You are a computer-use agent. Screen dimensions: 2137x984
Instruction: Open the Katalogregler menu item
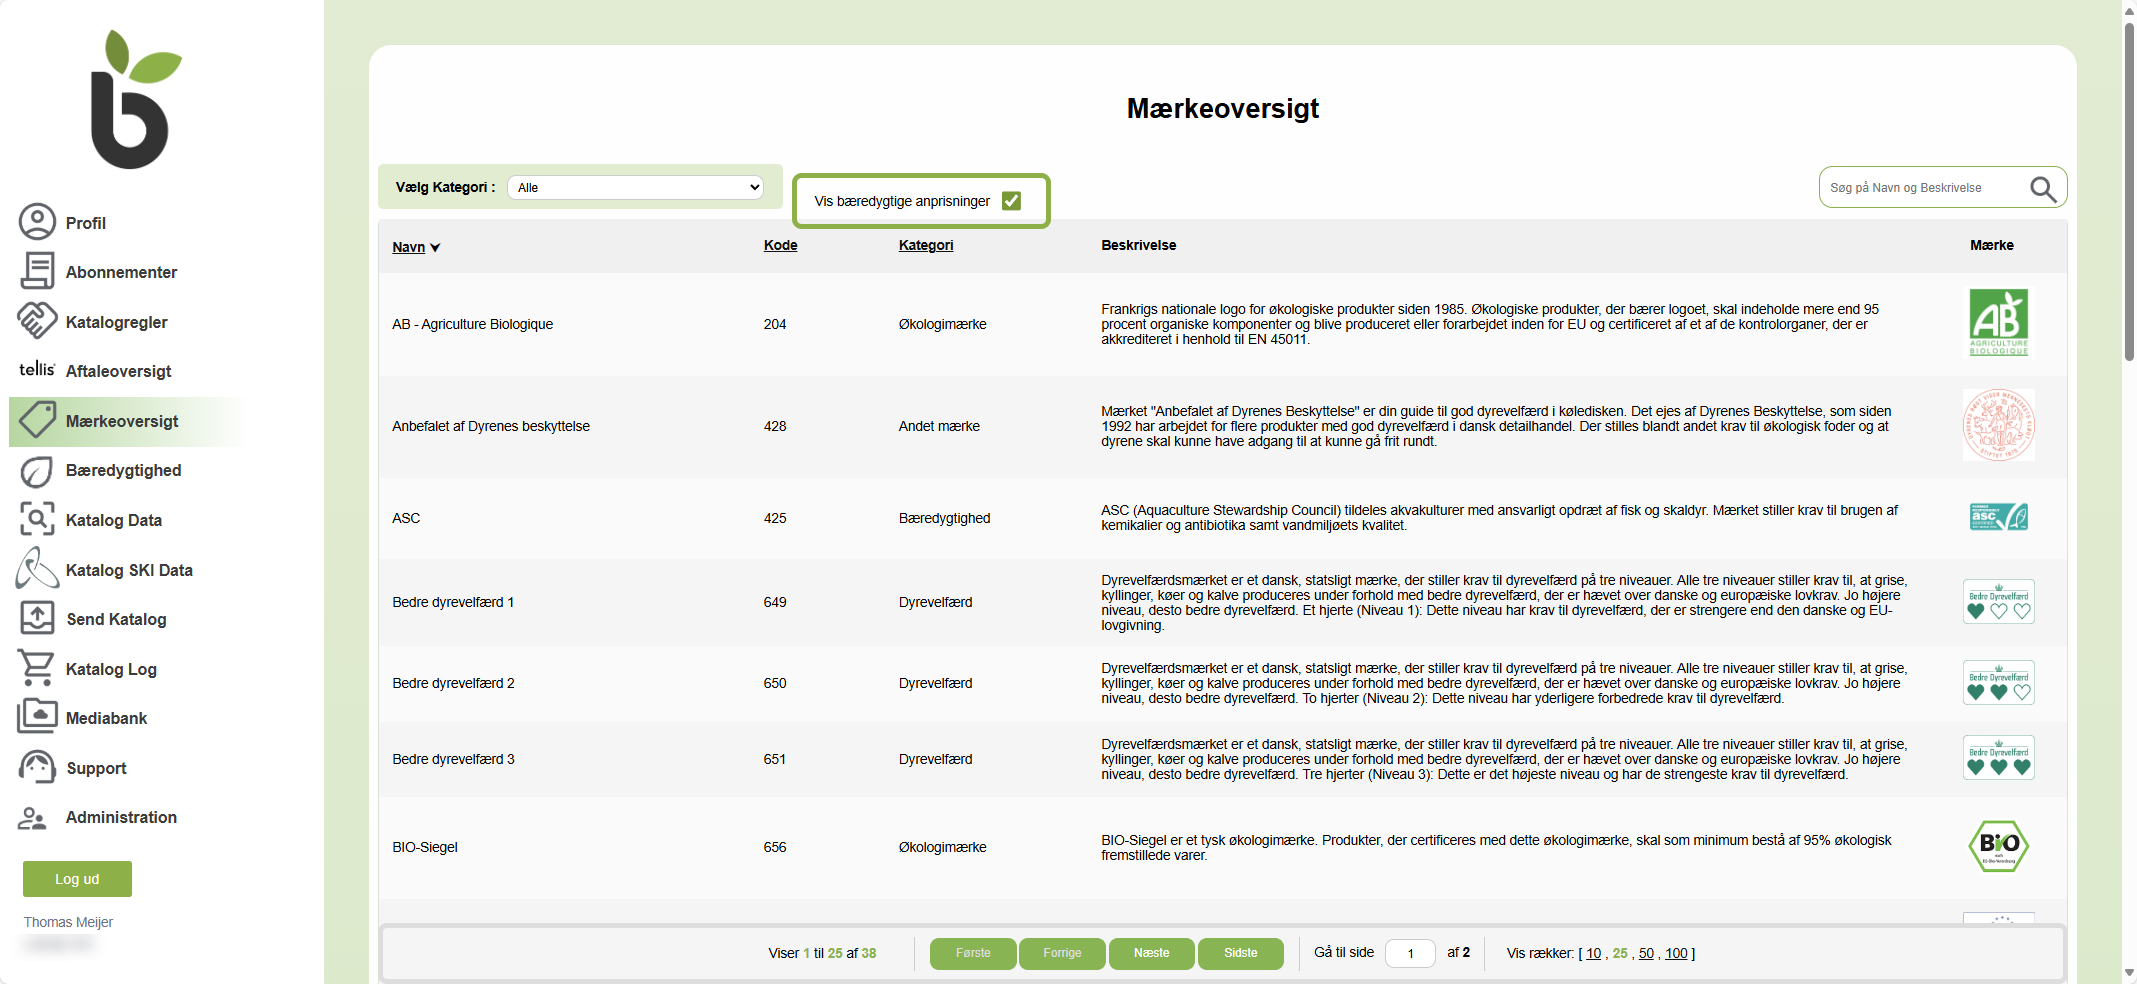(116, 322)
